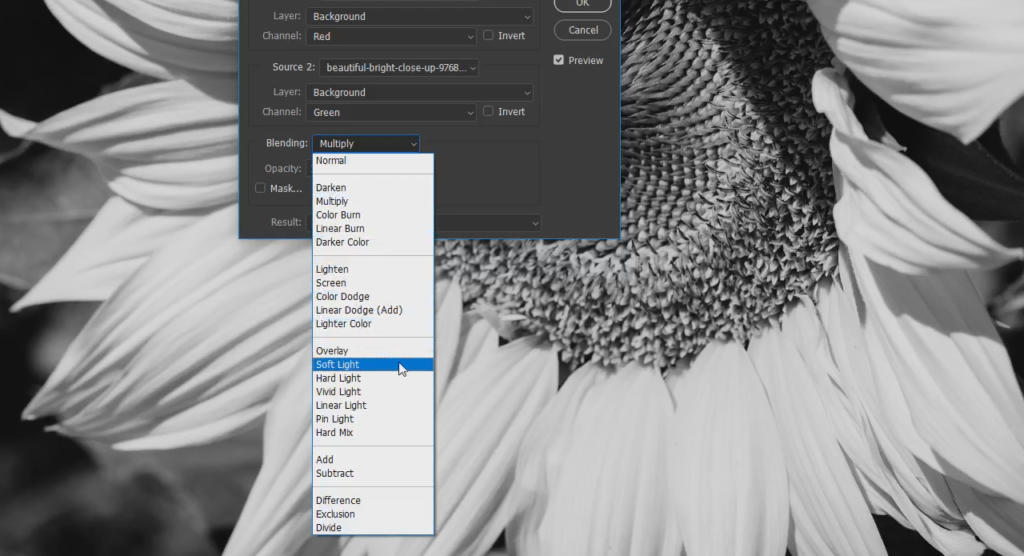Pick the Screen blend mode
1024x556 pixels.
tap(331, 283)
